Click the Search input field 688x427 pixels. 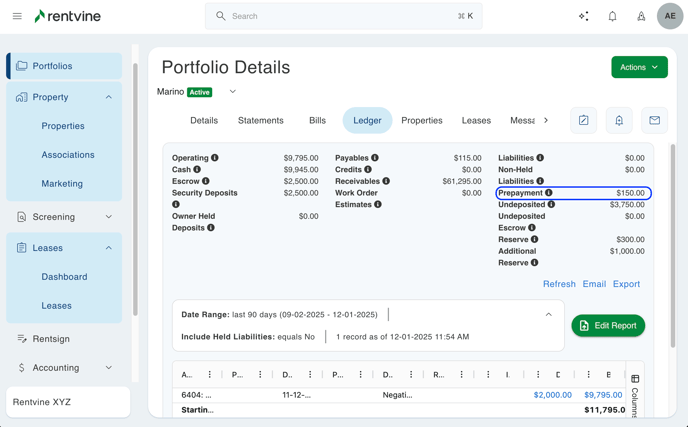[x=343, y=16]
